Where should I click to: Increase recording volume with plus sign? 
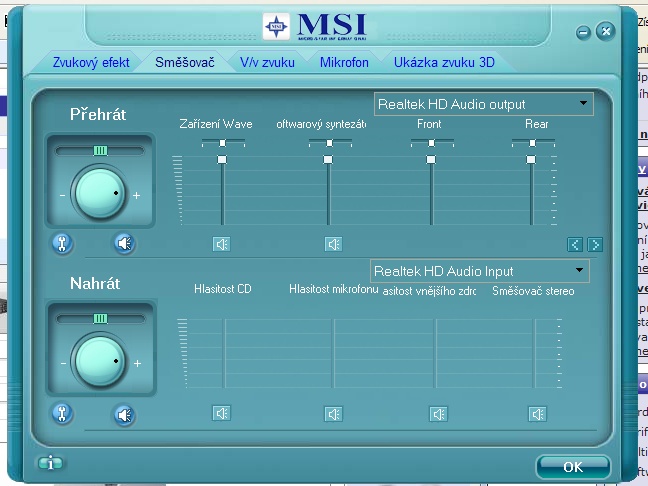[x=137, y=364]
